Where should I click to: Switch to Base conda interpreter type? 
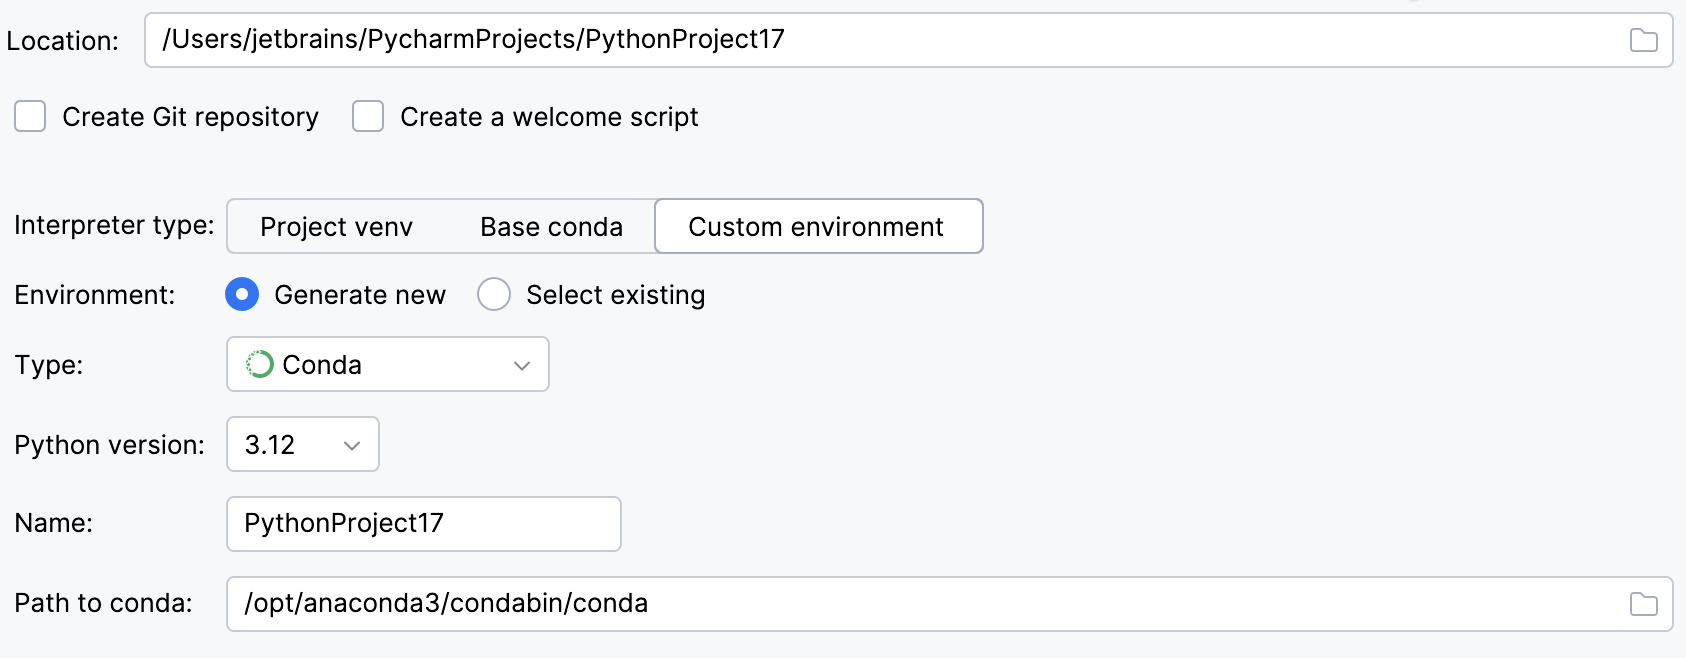coord(551,227)
